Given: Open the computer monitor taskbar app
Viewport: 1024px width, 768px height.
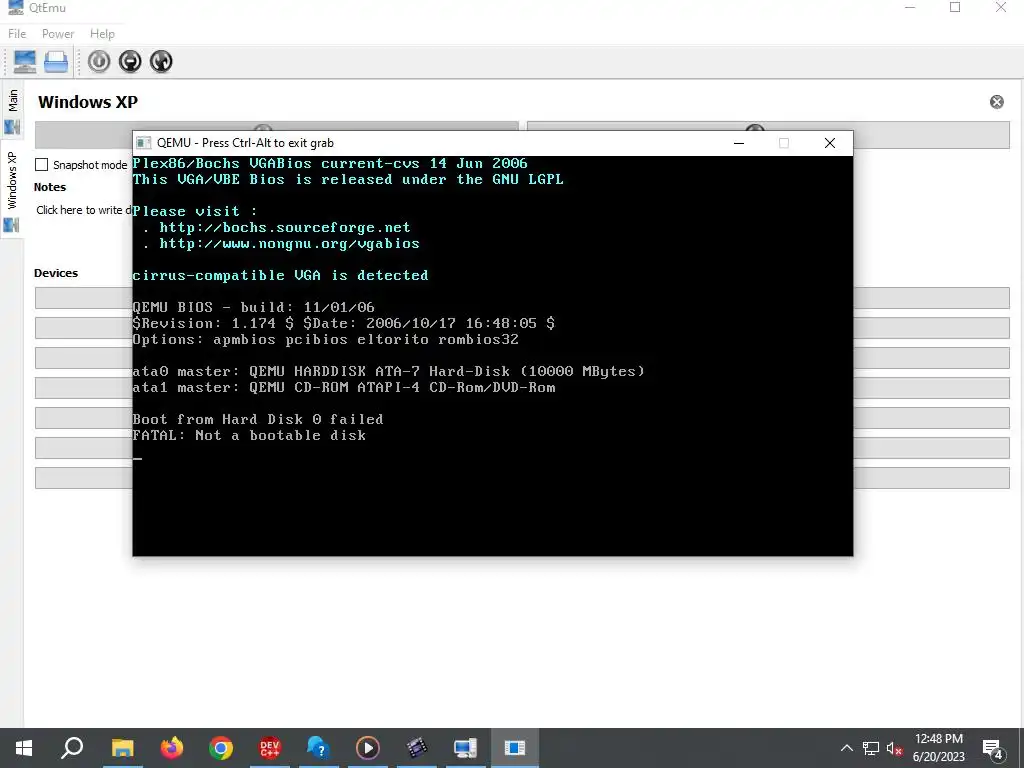Looking at the screenshot, I should coord(466,748).
